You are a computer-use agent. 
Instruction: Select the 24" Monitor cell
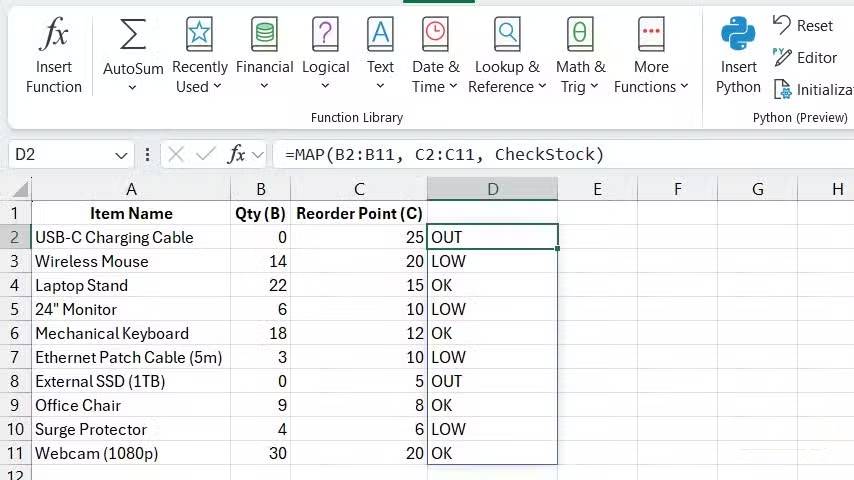[x=131, y=309]
